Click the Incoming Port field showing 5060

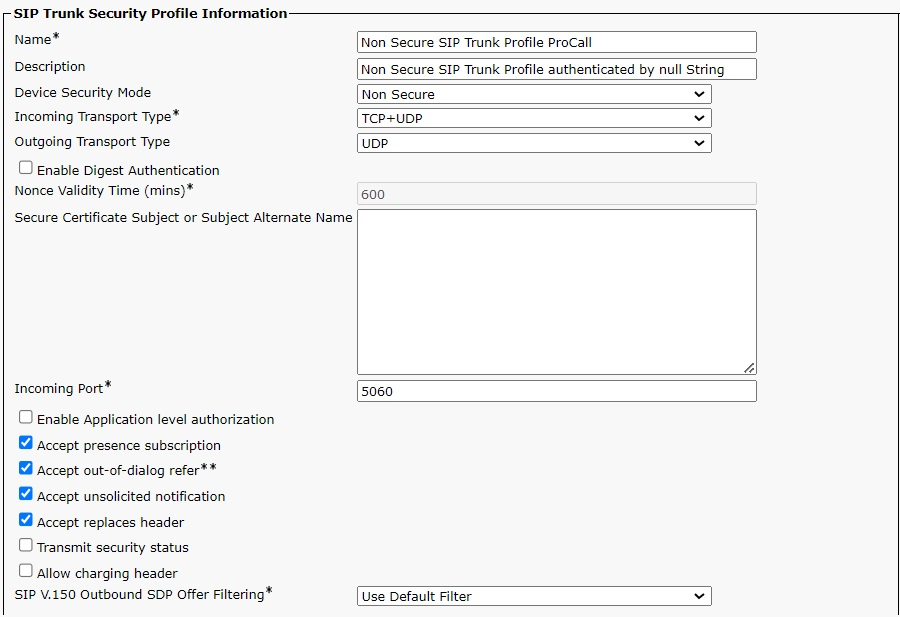click(556, 391)
